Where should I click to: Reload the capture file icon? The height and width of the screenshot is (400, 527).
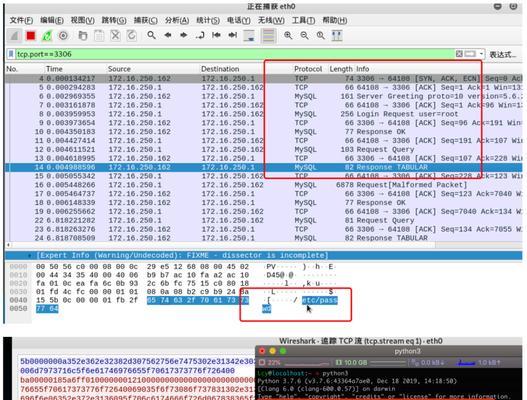[131, 35]
